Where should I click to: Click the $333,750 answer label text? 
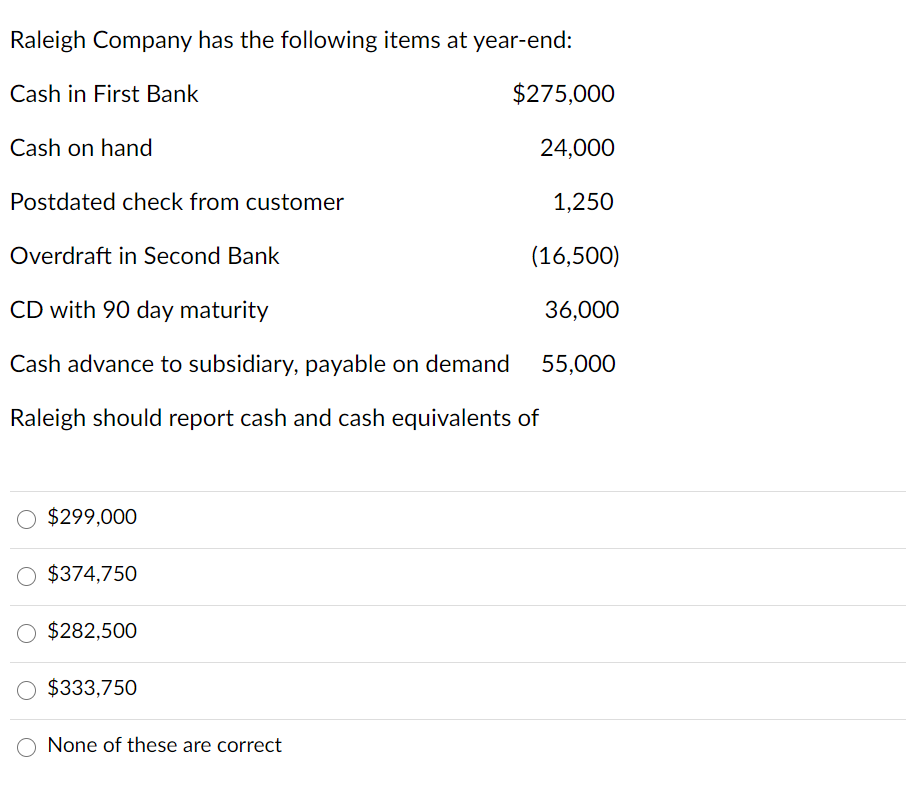tap(92, 688)
